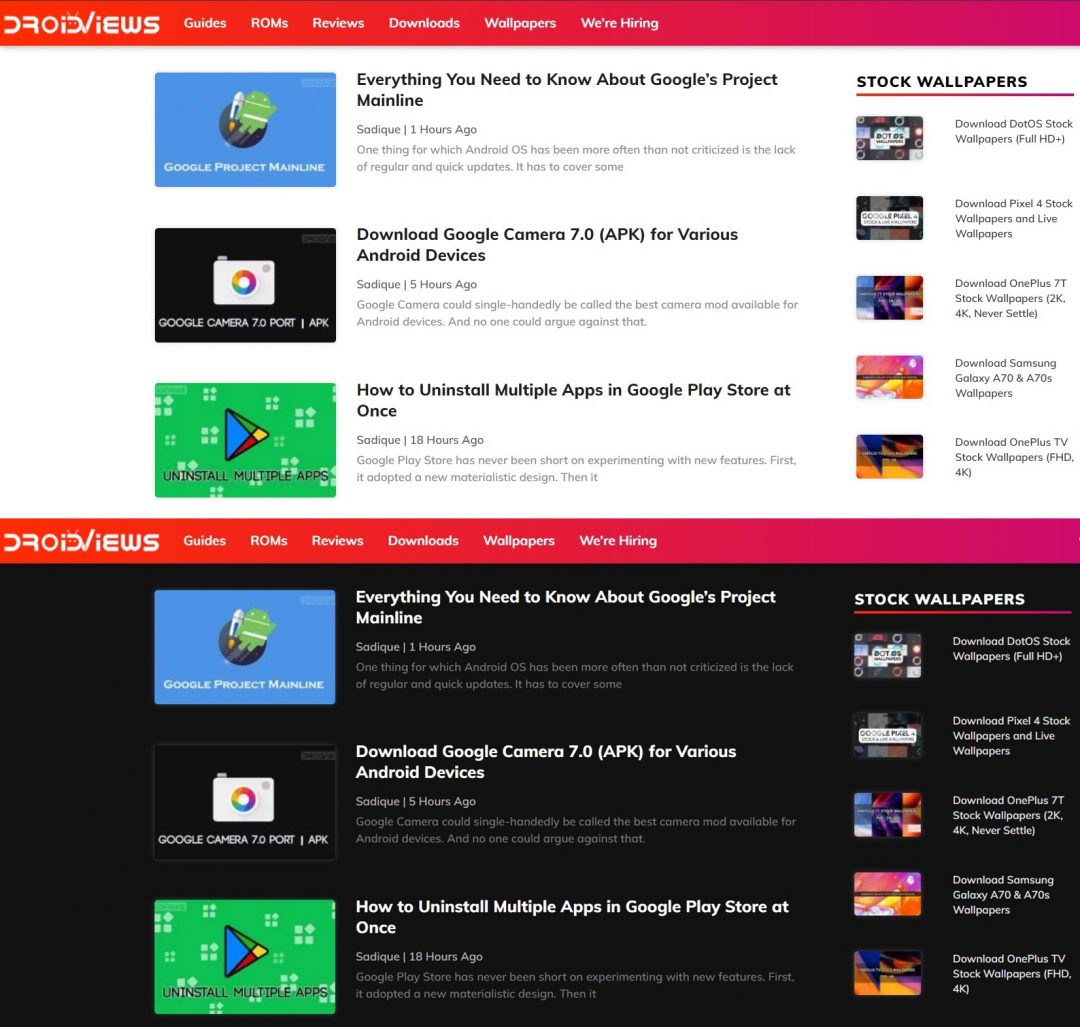Click the DroidViews logo in the dark-theme header
The height and width of the screenshot is (1027, 1080).
coord(81,541)
